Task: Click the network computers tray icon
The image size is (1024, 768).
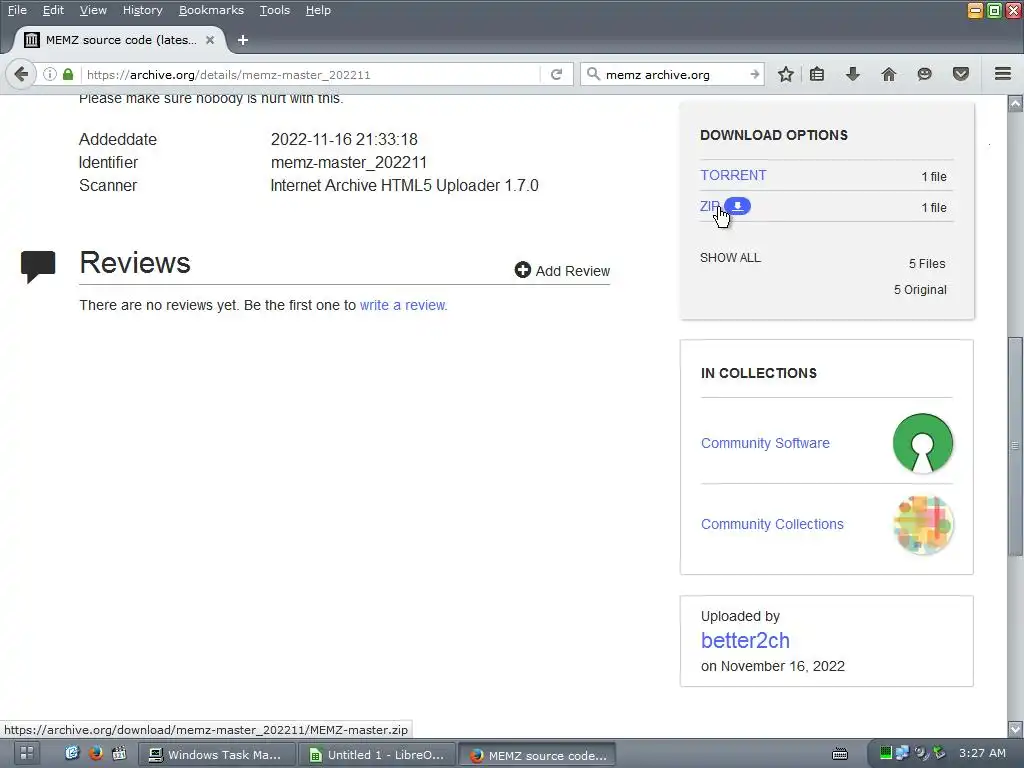Action: 903,752
